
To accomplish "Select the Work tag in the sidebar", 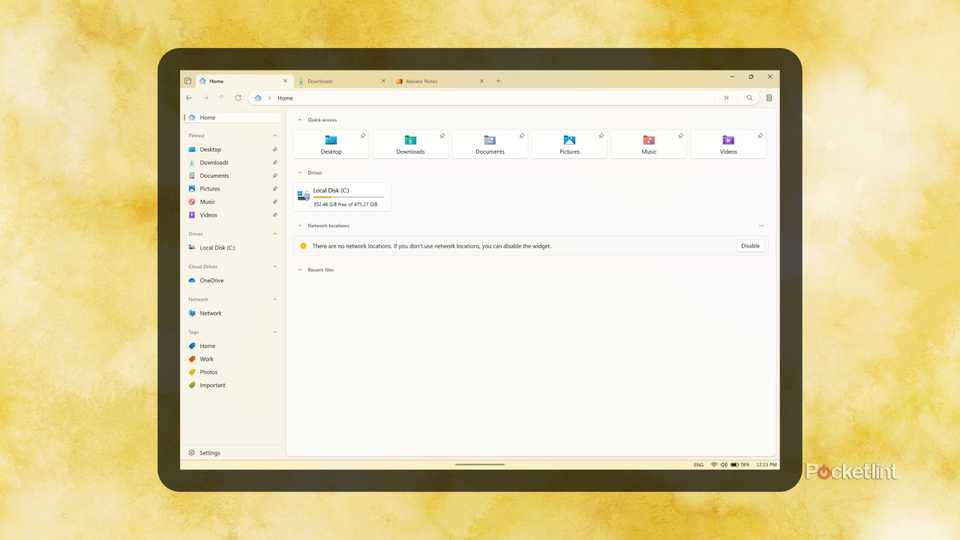I will 233,359.
